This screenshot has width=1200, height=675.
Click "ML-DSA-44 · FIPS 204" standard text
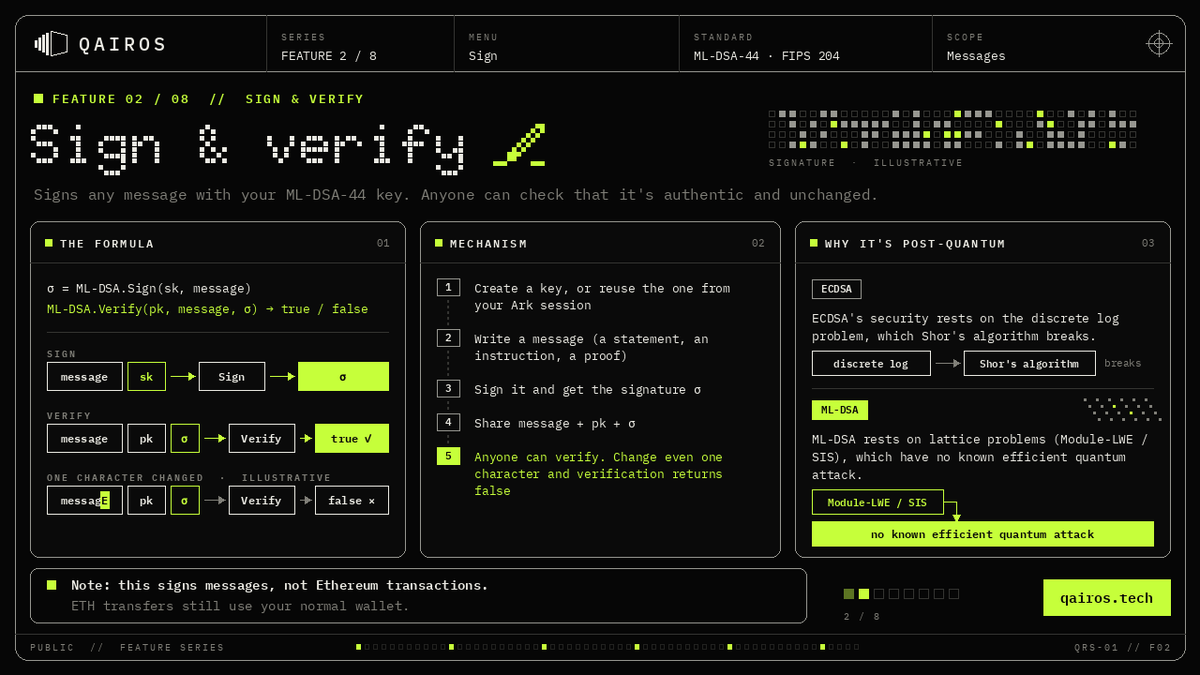click(x=767, y=56)
